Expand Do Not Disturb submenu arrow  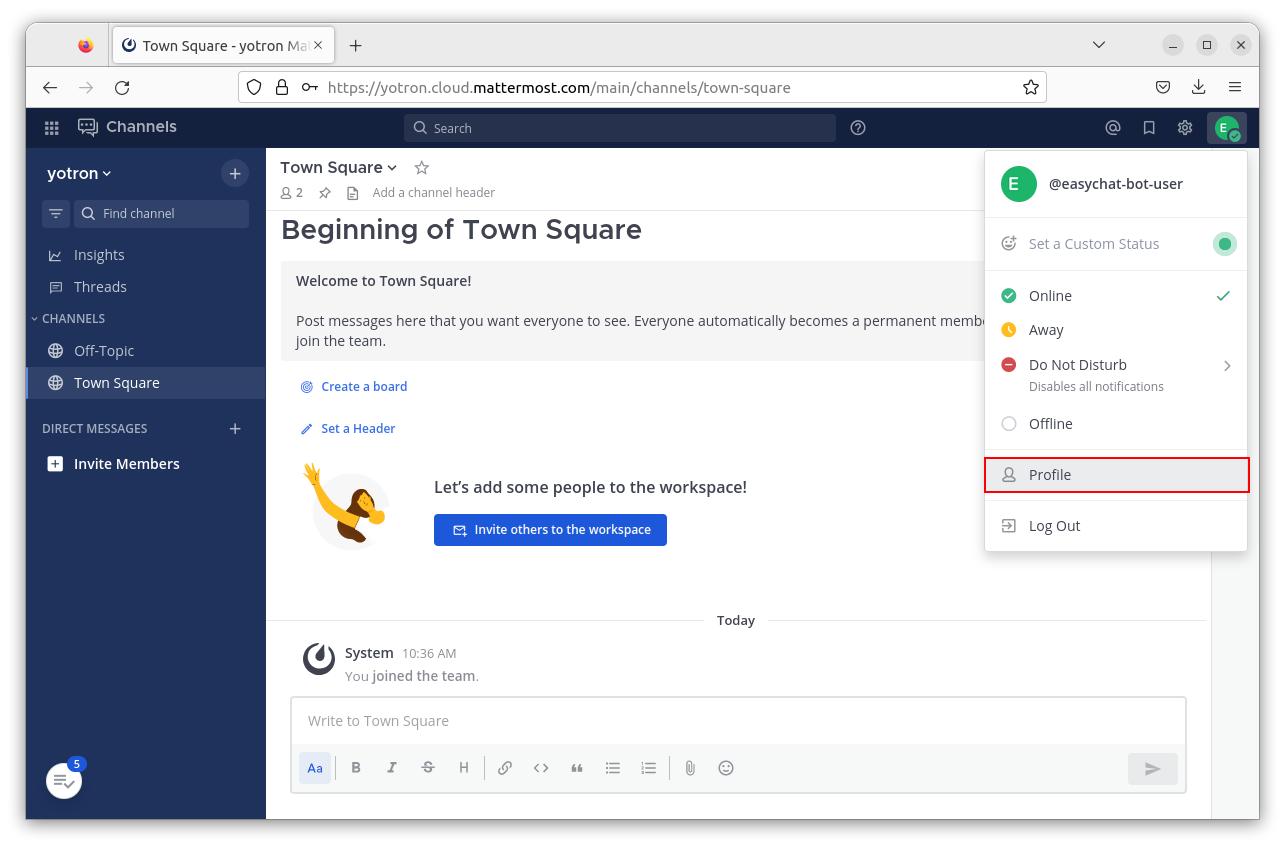pos(1227,366)
